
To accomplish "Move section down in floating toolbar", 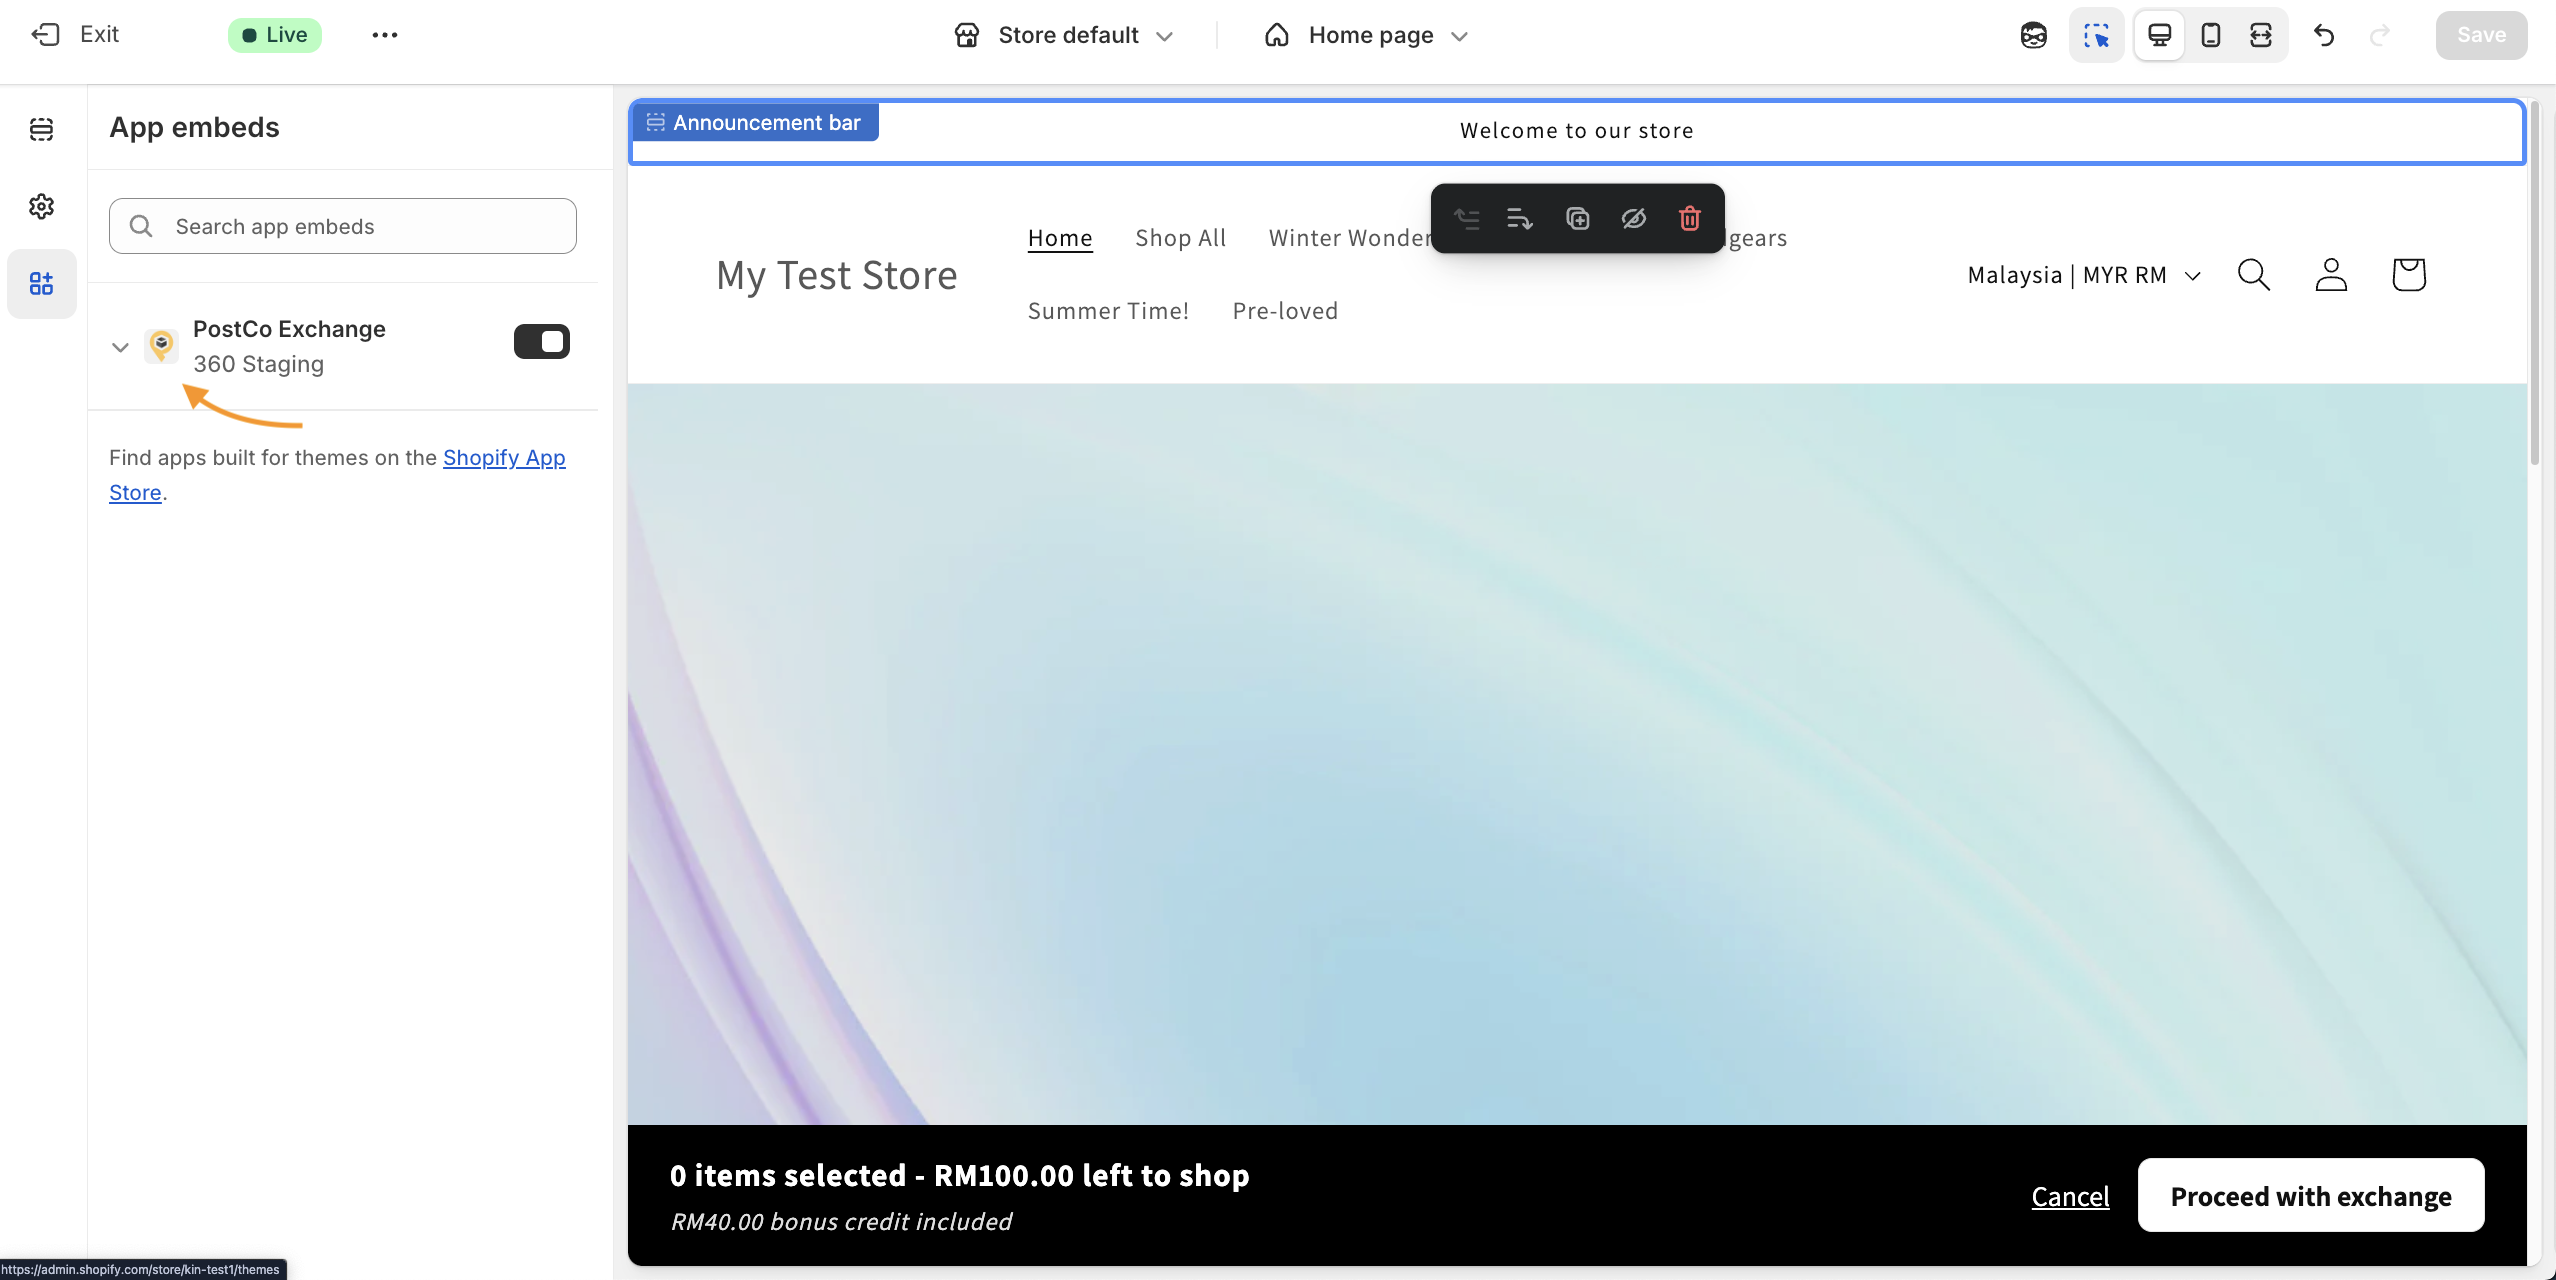I will [x=1520, y=218].
